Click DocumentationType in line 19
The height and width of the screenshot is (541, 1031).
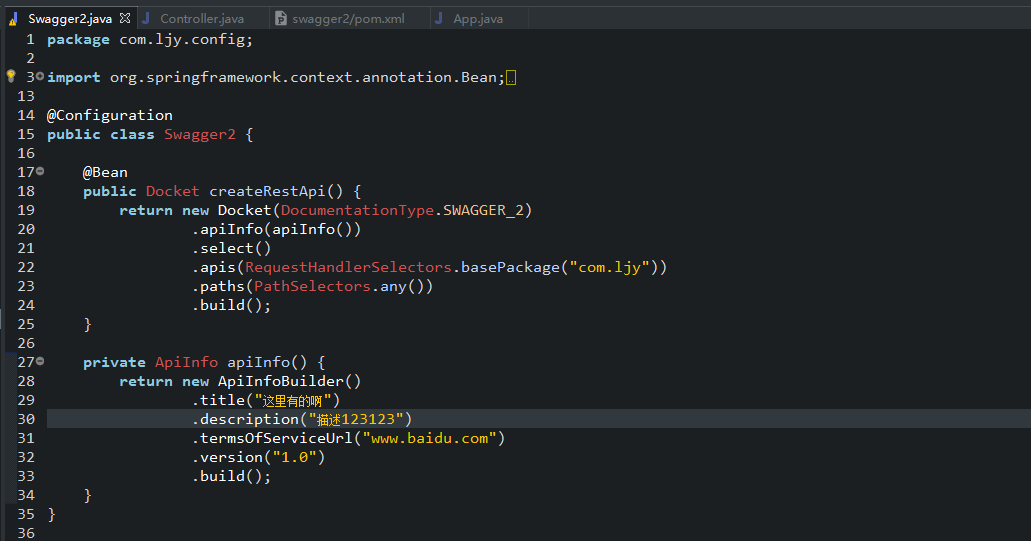[x=358, y=210]
